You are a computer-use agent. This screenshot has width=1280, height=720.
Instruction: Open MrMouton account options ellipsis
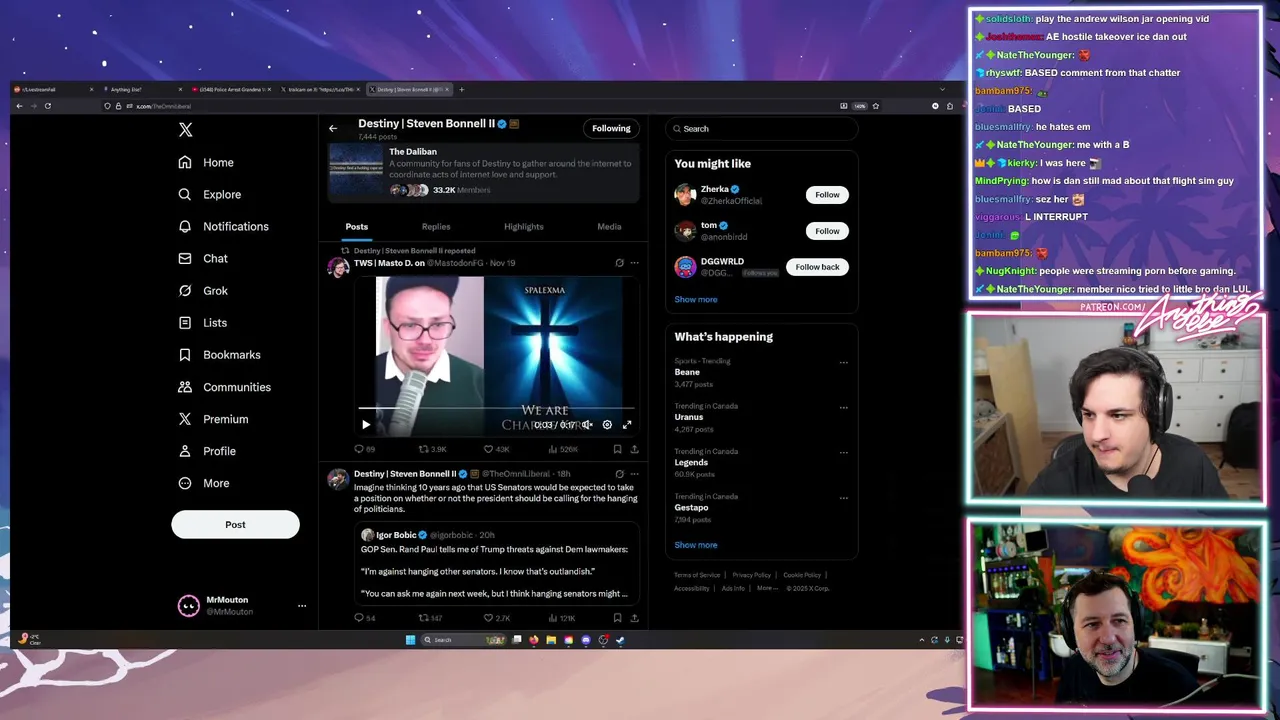(x=302, y=606)
